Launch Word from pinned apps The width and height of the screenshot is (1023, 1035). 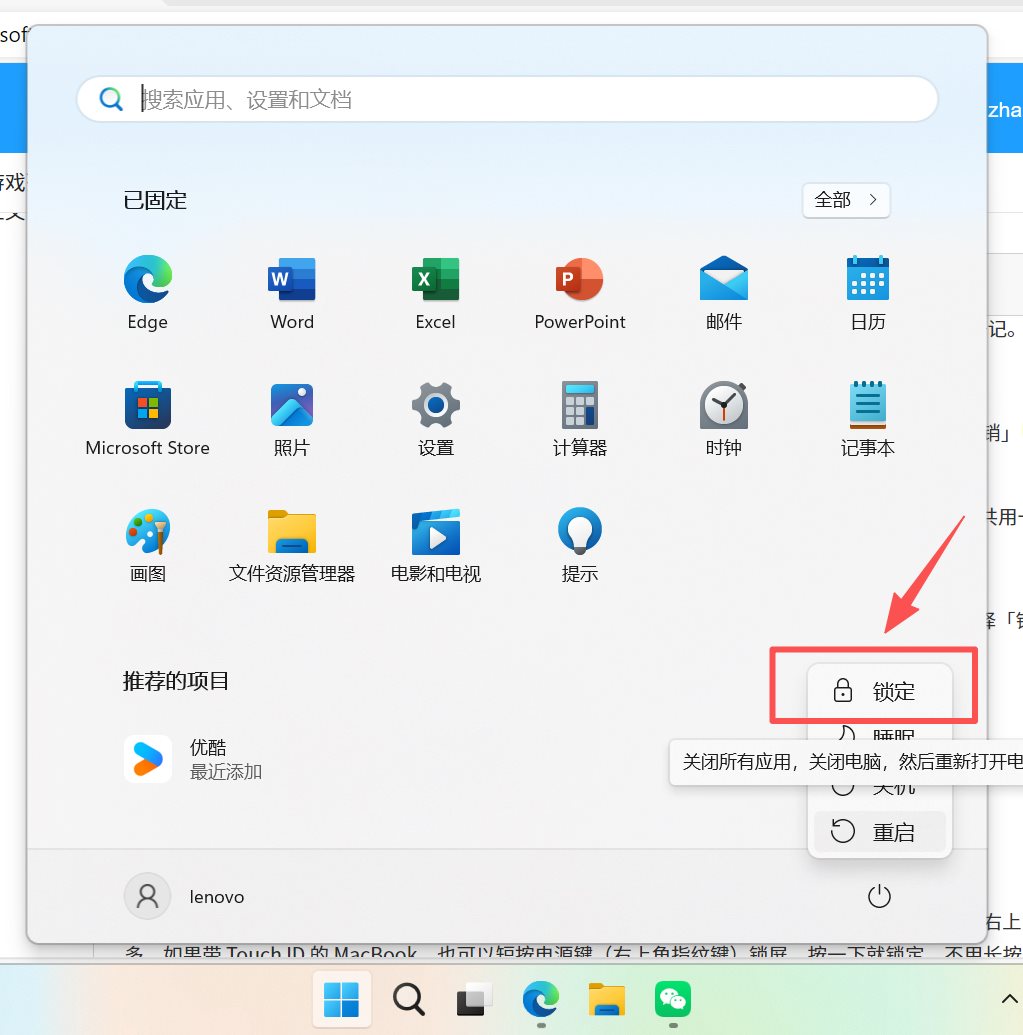click(x=292, y=292)
